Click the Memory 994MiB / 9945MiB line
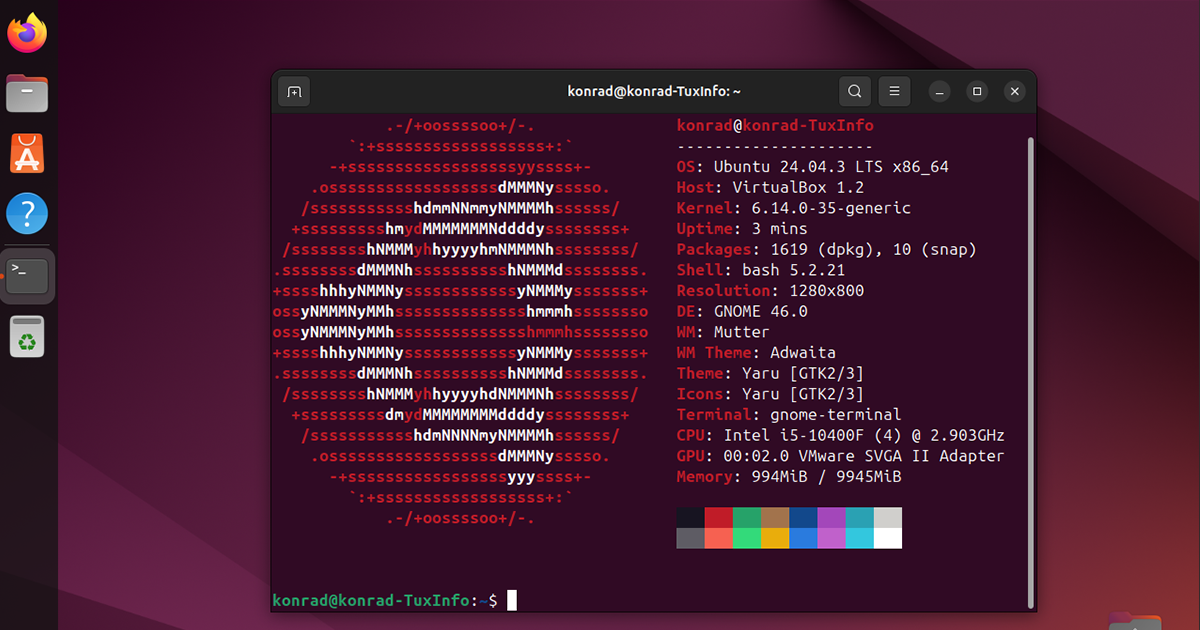This screenshot has width=1200, height=630. click(x=789, y=477)
